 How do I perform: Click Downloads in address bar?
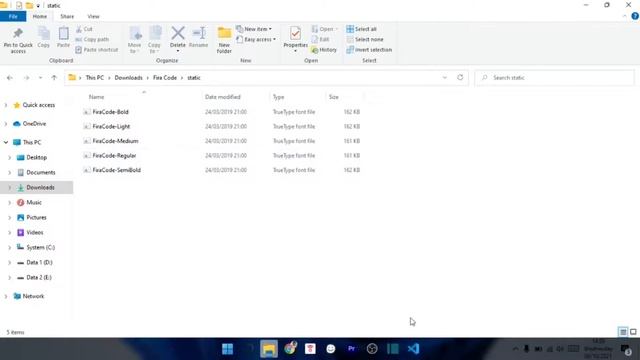pyautogui.click(x=129, y=78)
